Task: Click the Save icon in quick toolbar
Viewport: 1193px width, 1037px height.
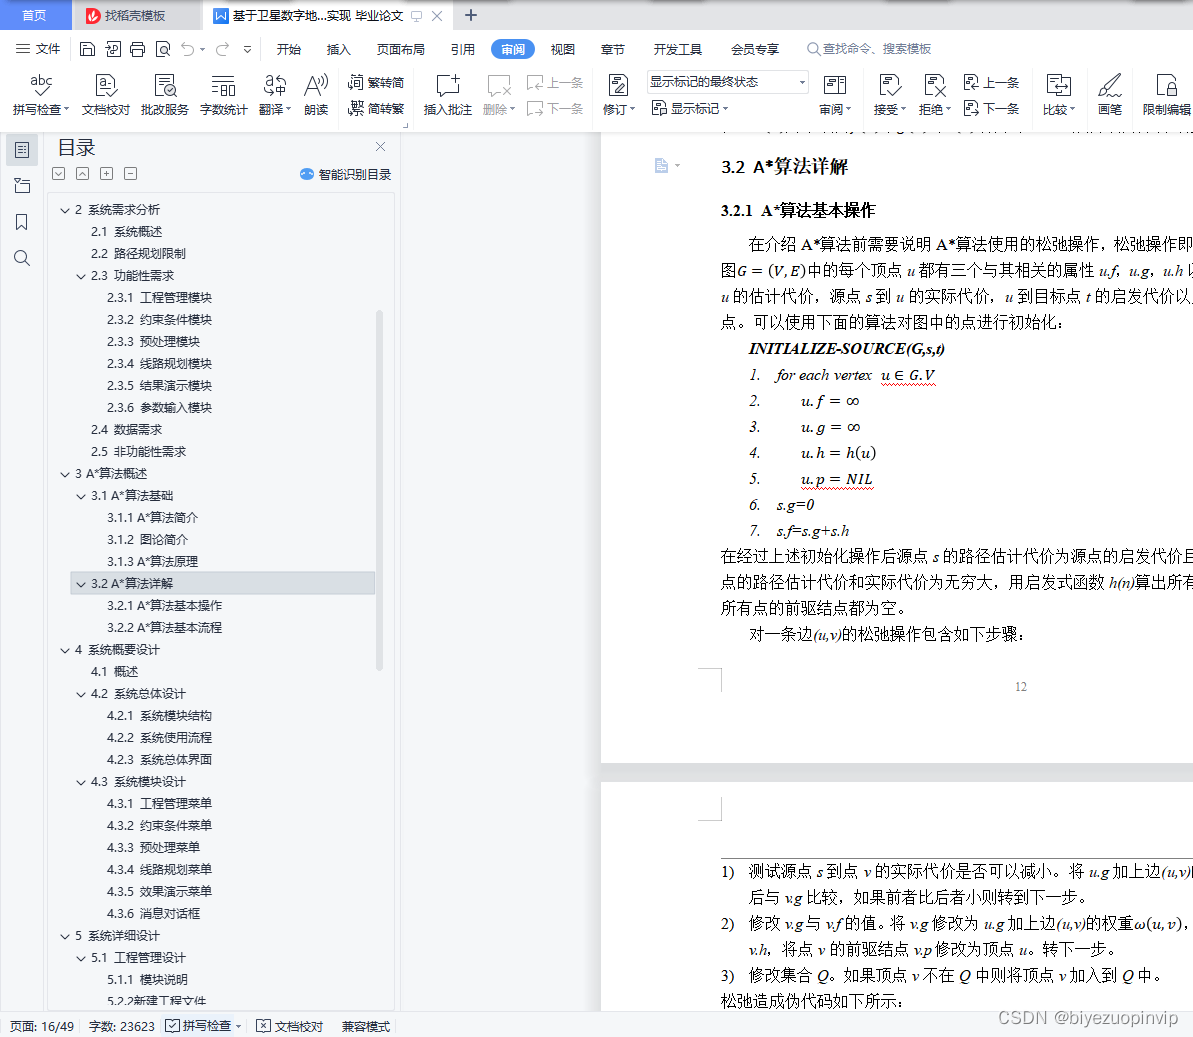Action: (x=87, y=49)
